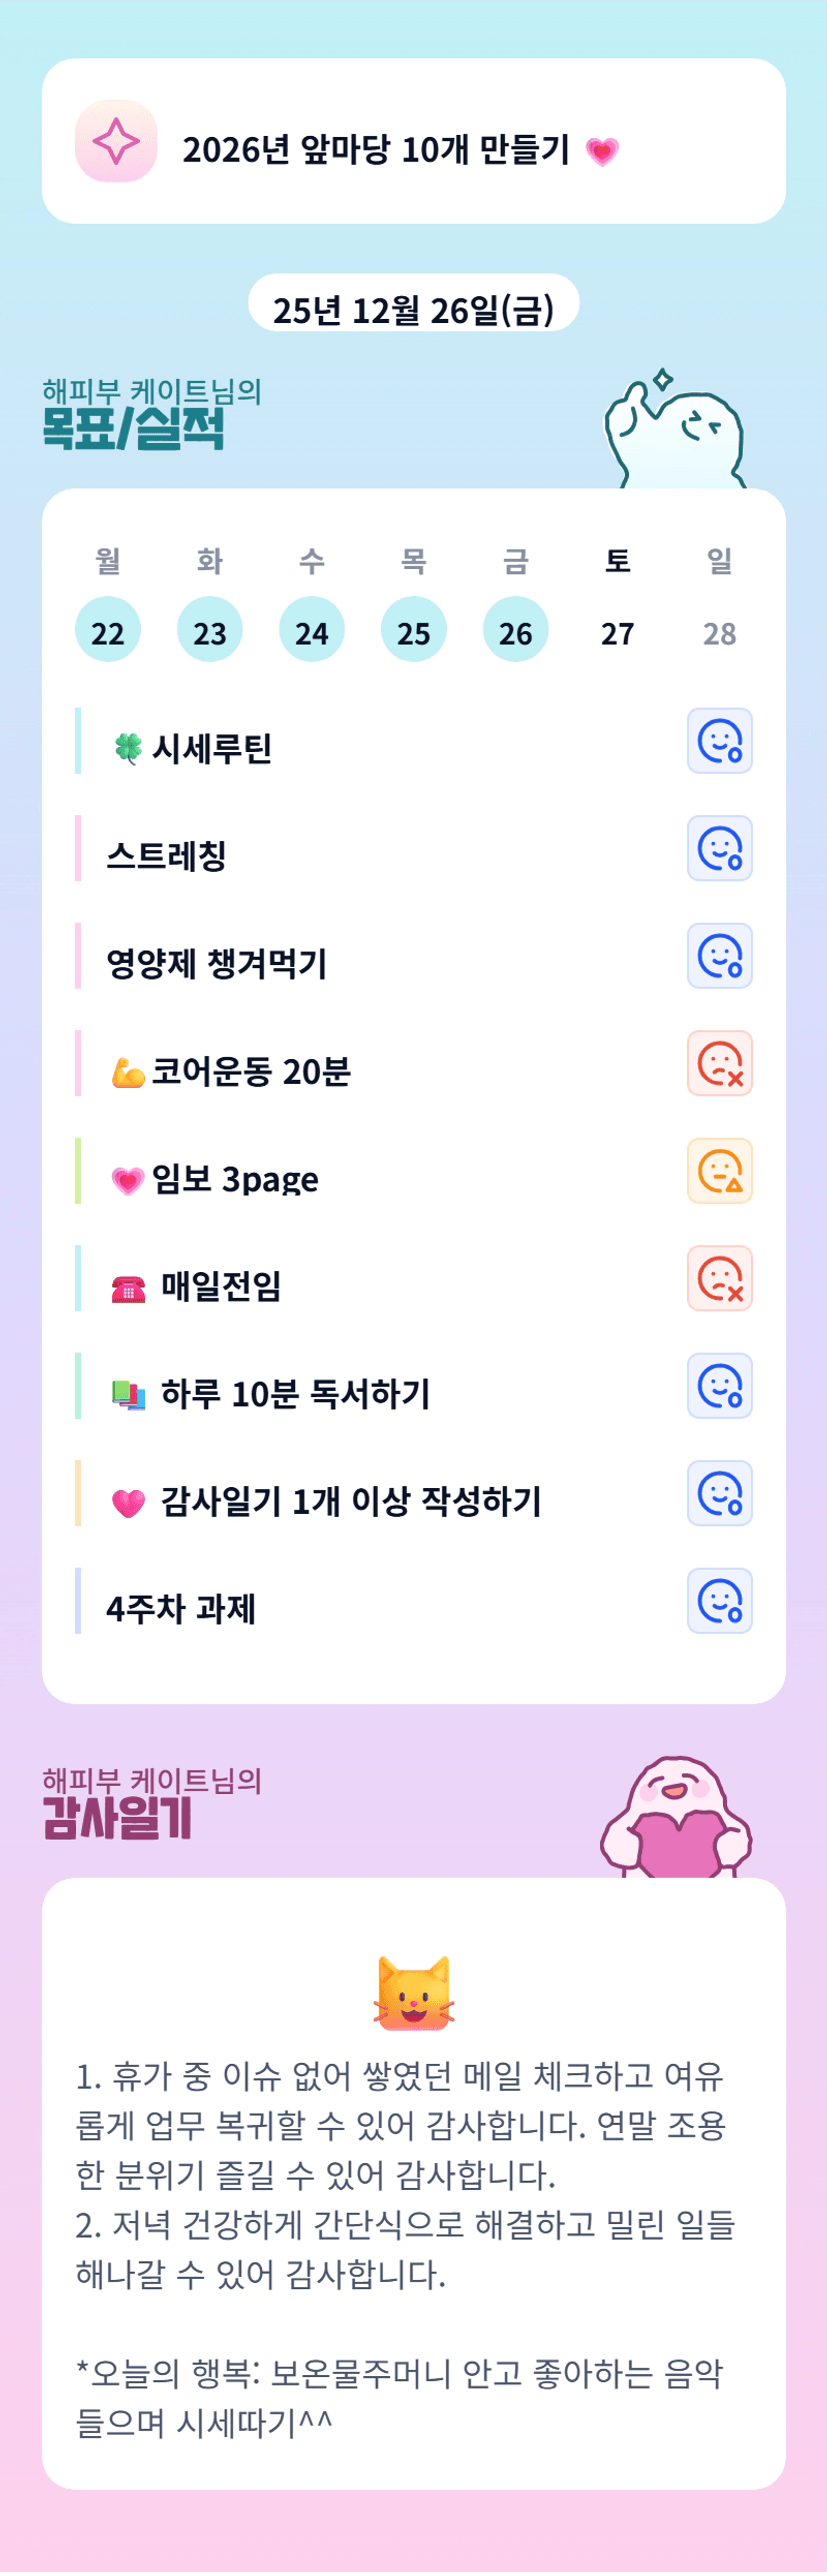Screen dimensions: 827x2572
Task: Toggle status for 영양제 챙겨먹기
Action: 719,956
